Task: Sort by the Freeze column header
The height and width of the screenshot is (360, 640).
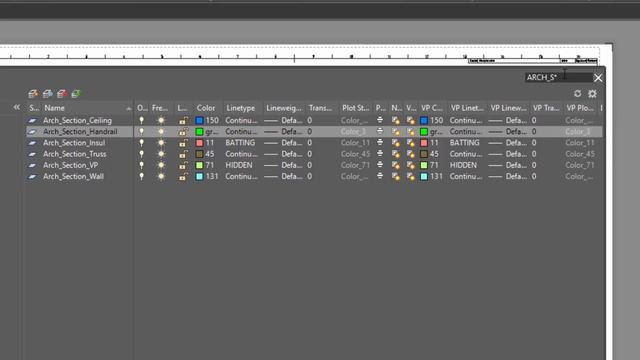Action: 161,108
